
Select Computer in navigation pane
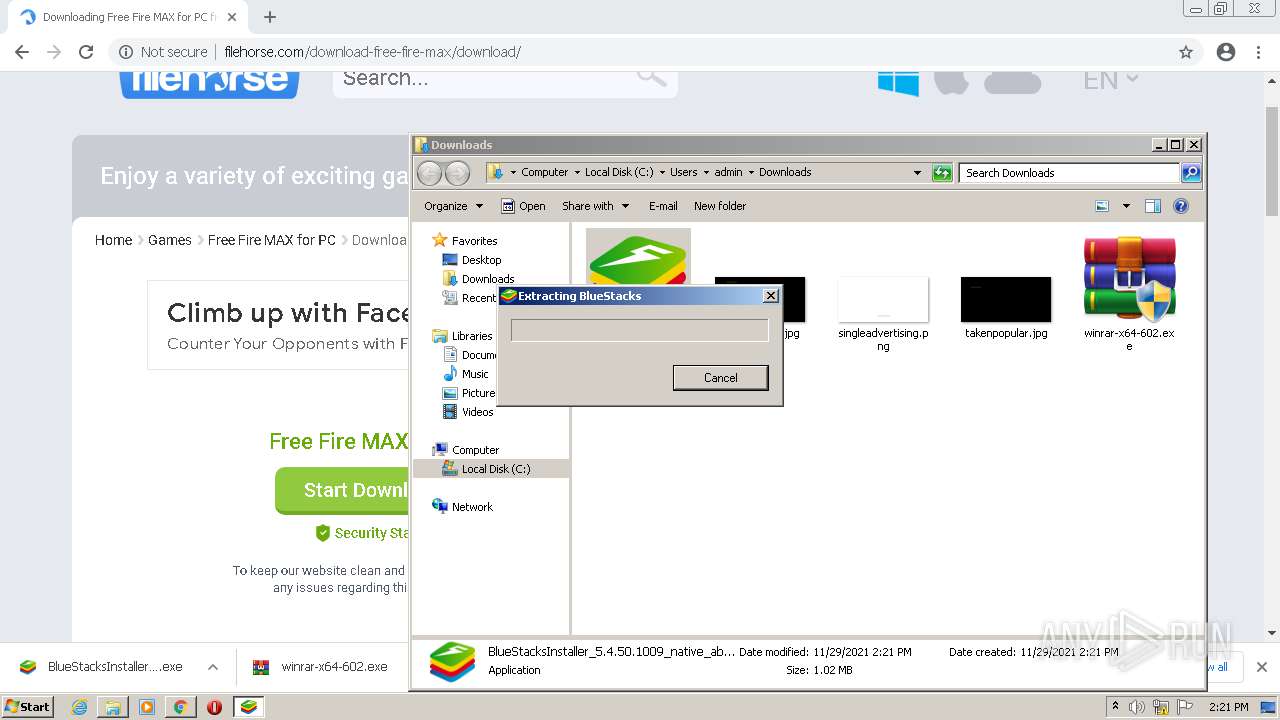475,450
